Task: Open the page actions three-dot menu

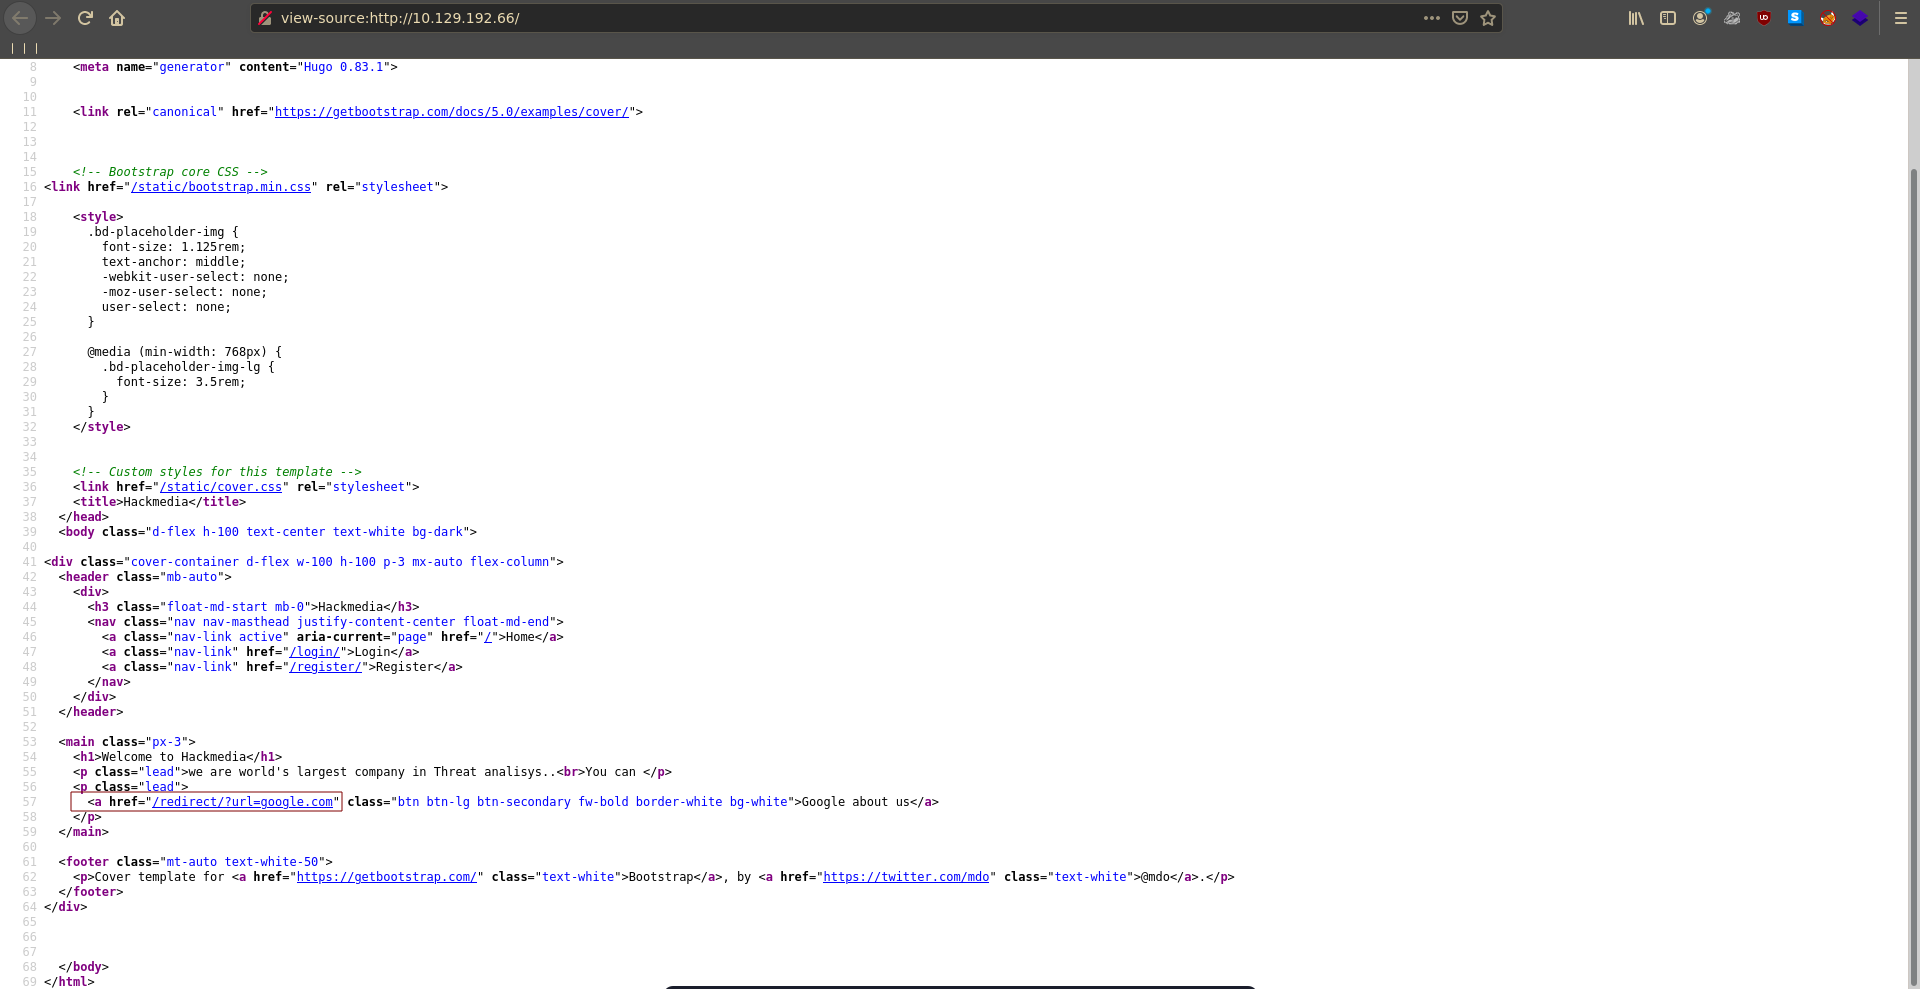Action: (x=1432, y=18)
